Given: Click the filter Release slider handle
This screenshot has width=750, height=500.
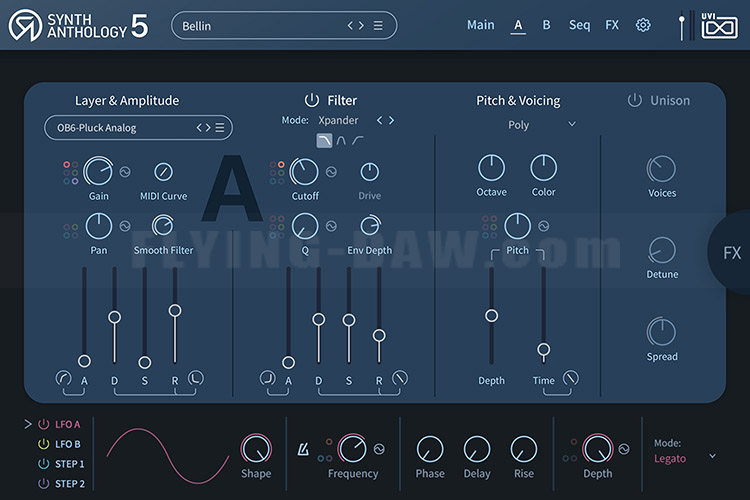Looking at the screenshot, I should (x=379, y=335).
